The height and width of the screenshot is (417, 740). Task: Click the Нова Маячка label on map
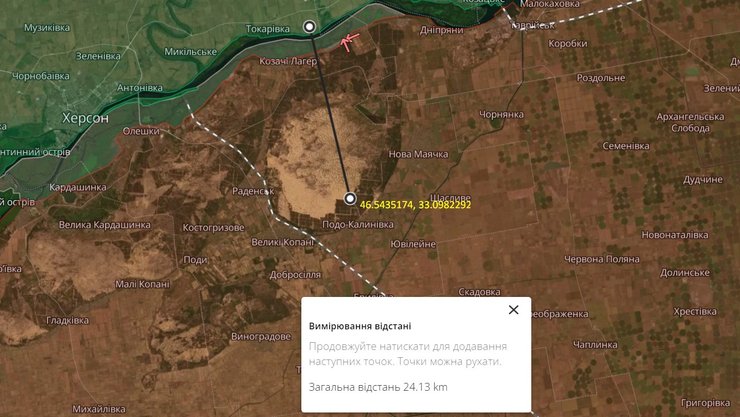point(418,154)
